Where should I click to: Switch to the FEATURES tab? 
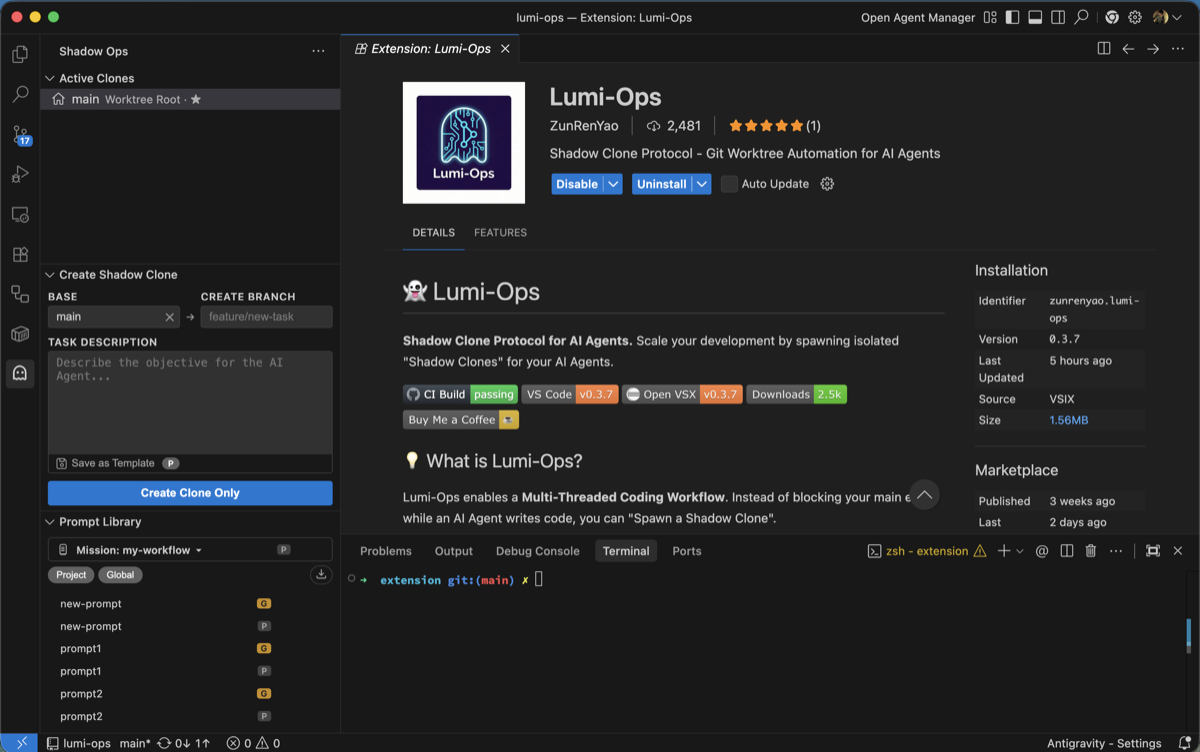click(x=500, y=232)
